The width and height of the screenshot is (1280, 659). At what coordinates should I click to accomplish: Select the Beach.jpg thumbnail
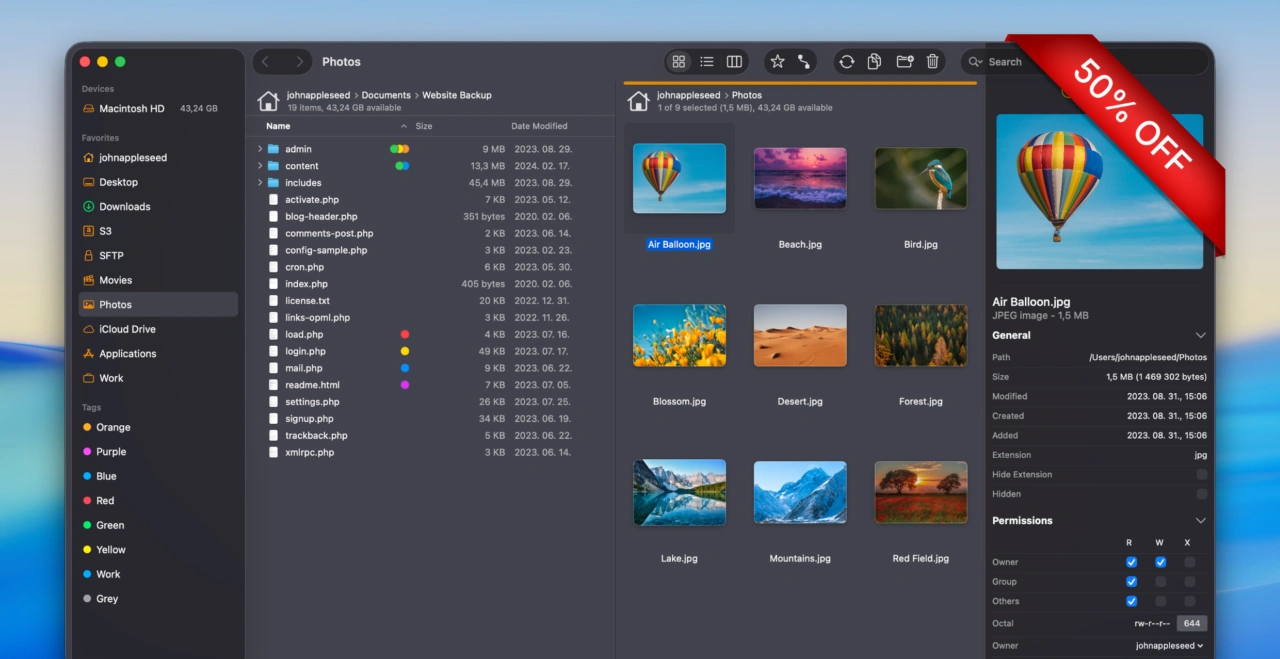(x=800, y=178)
